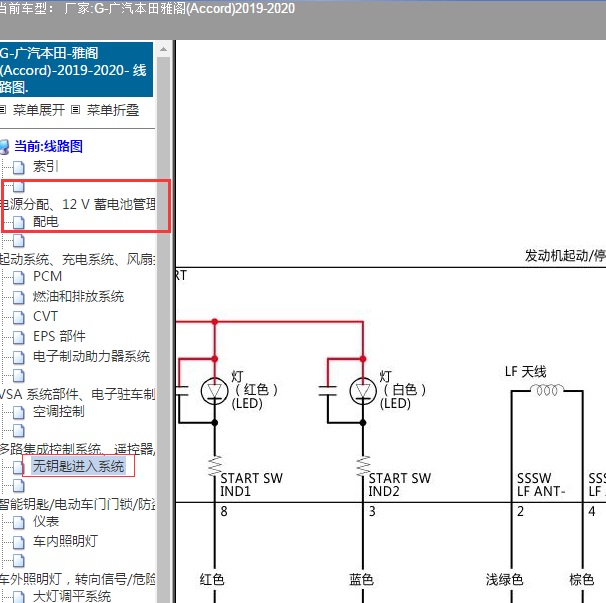Open the 配电 tree item
Viewport: 606px width, 603px height.
pos(46,221)
